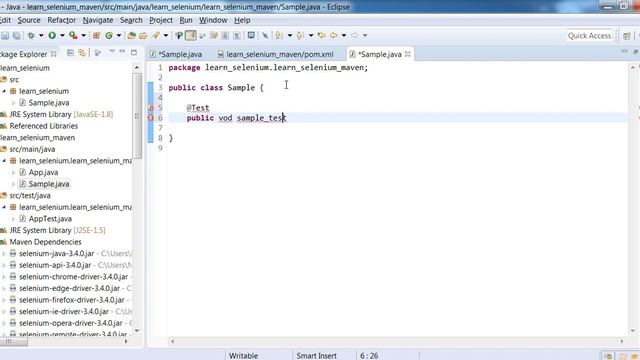Screen dimensions: 640x360
Task: Open the Run dropdown arrow
Action: [x=62, y=36]
